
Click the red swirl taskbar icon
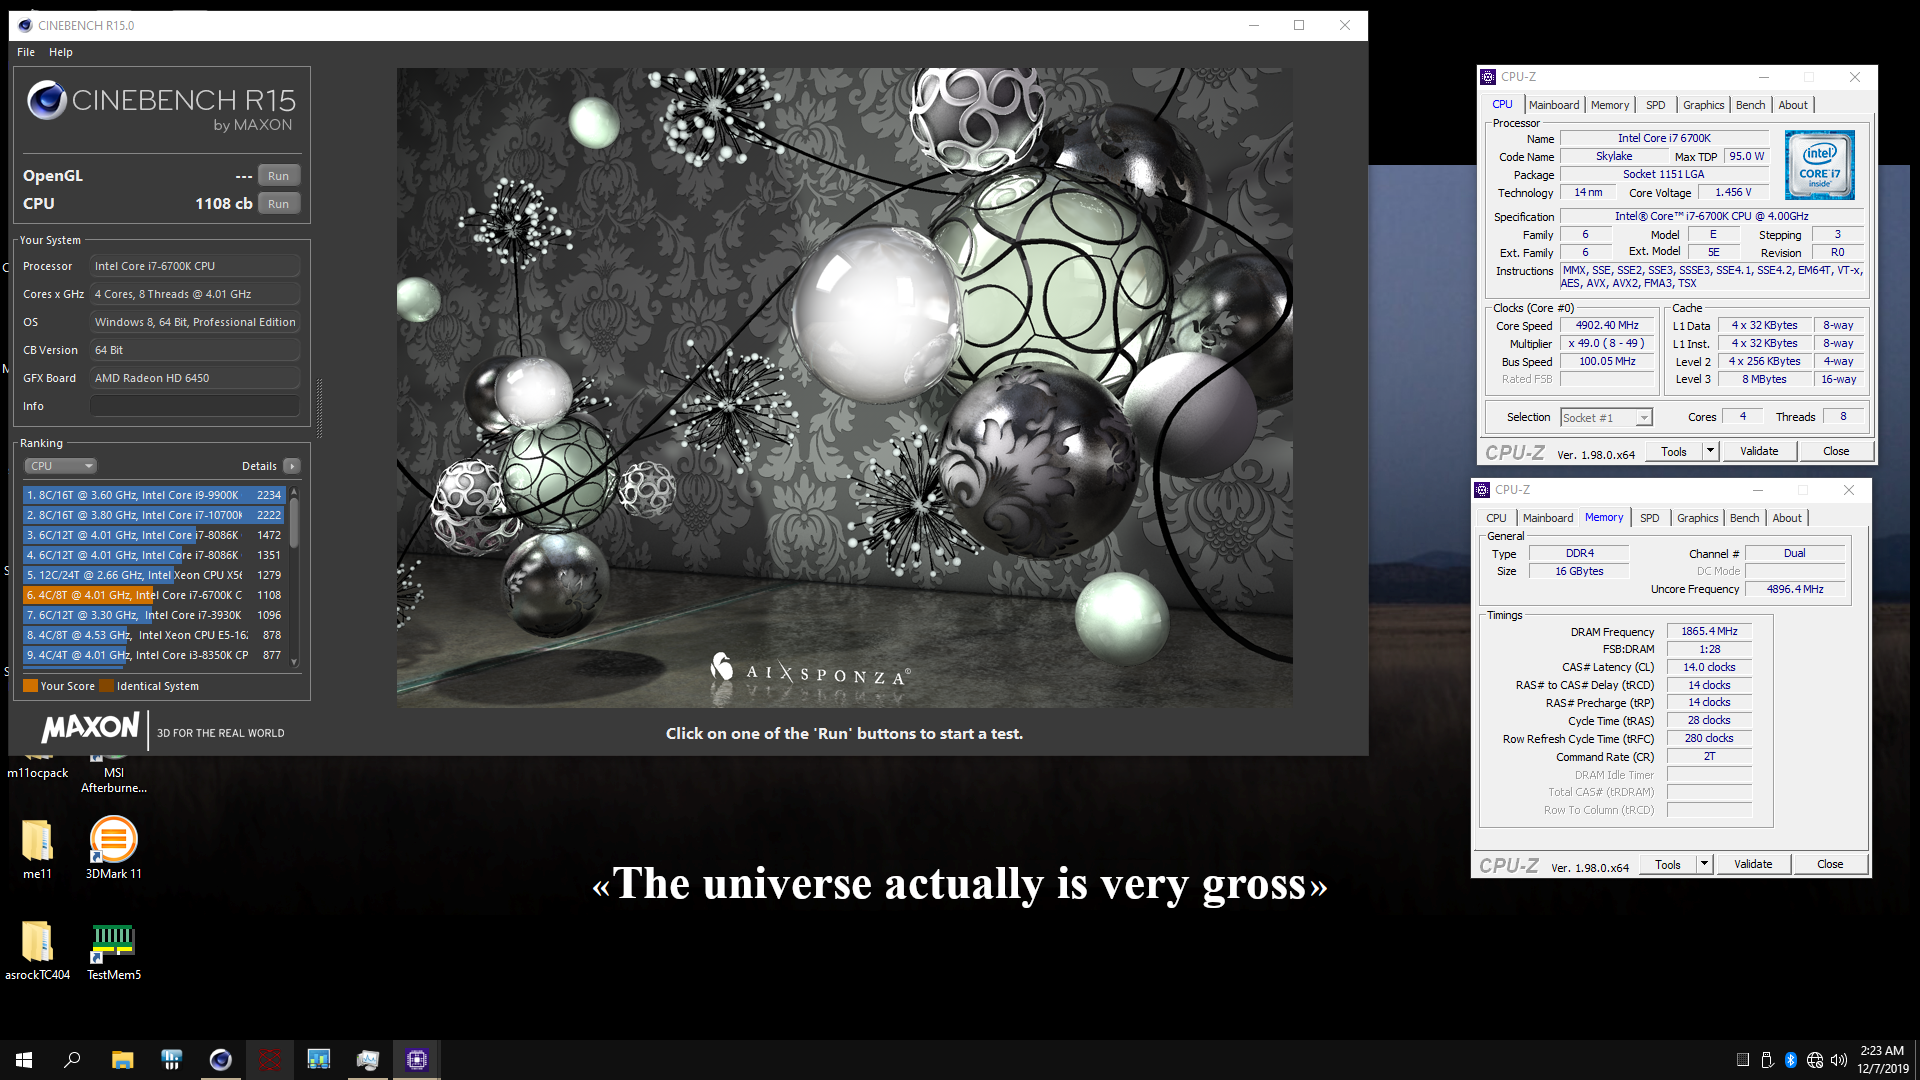(x=269, y=1060)
